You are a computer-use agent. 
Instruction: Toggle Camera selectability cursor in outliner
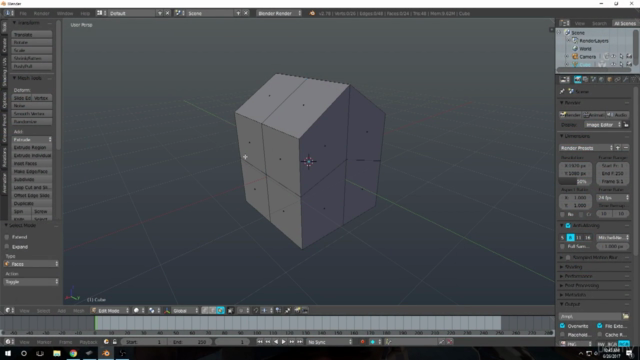pos(621,57)
